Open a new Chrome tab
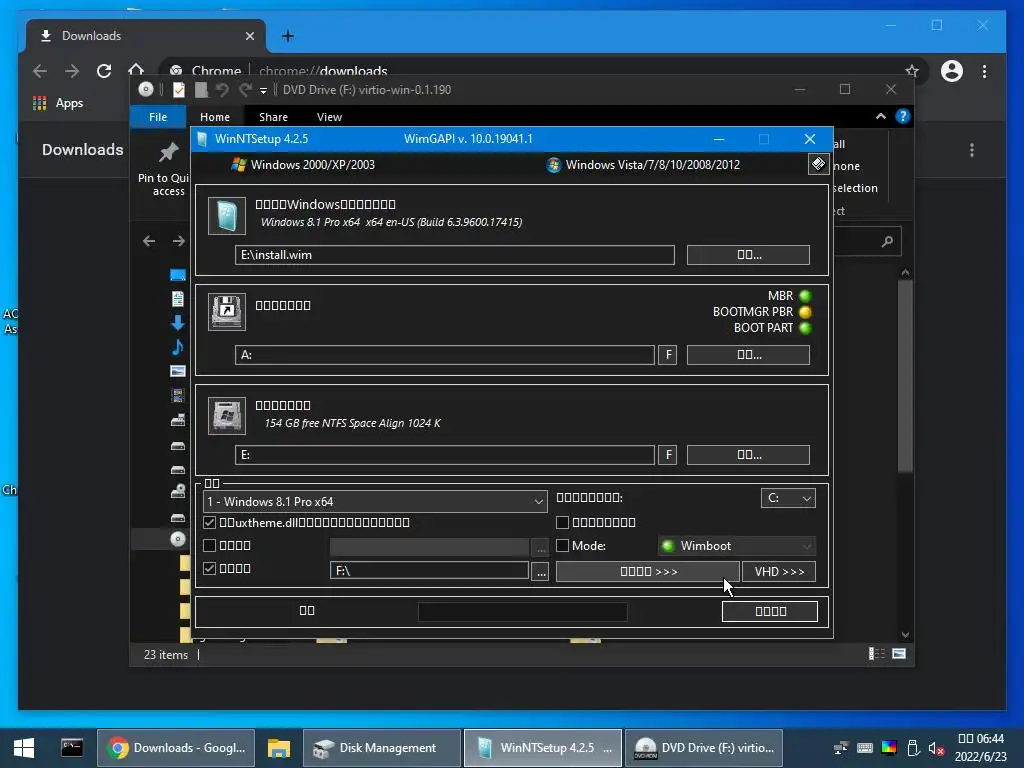This screenshot has width=1024, height=768. click(287, 36)
